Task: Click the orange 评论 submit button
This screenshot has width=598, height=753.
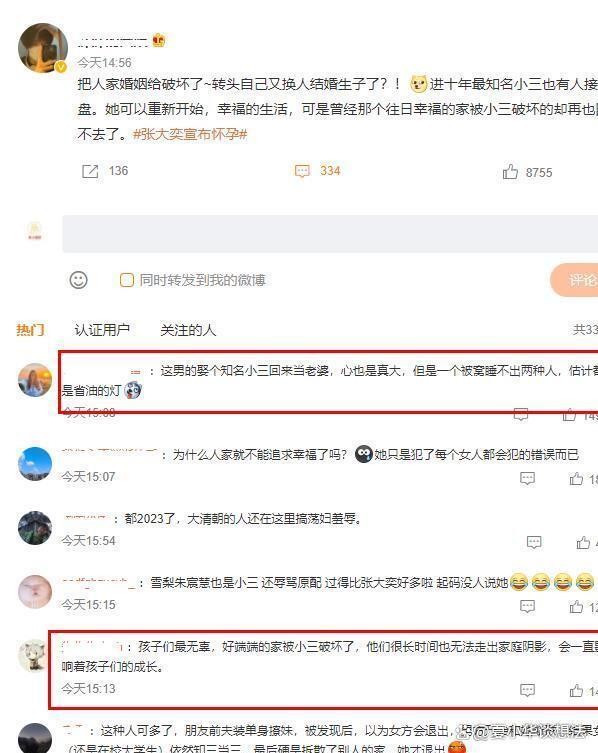Action: click(x=574, y=279)
